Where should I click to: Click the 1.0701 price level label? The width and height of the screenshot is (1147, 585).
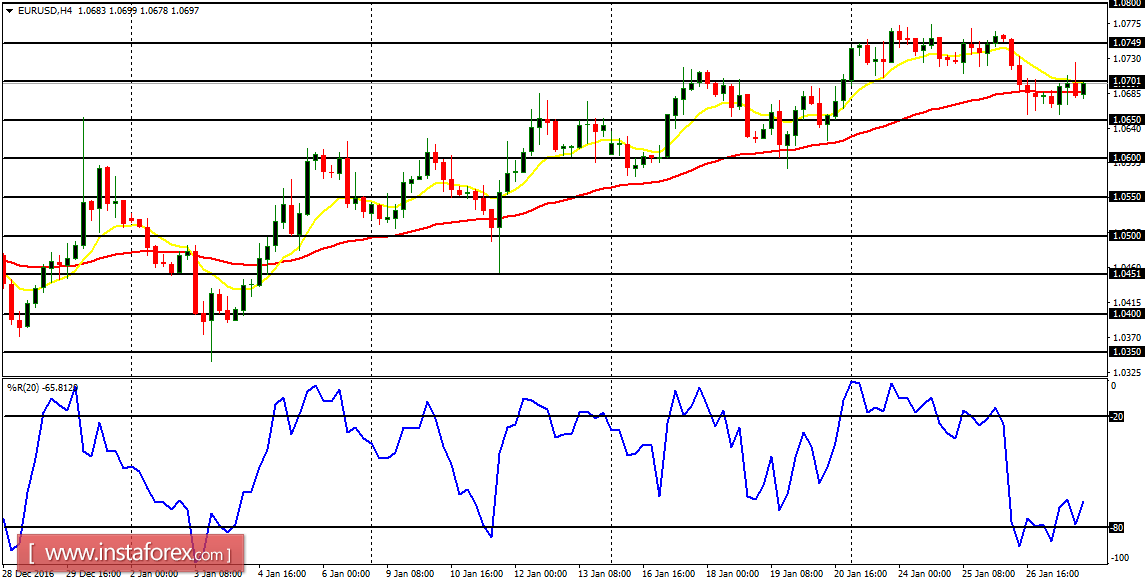1127,80
